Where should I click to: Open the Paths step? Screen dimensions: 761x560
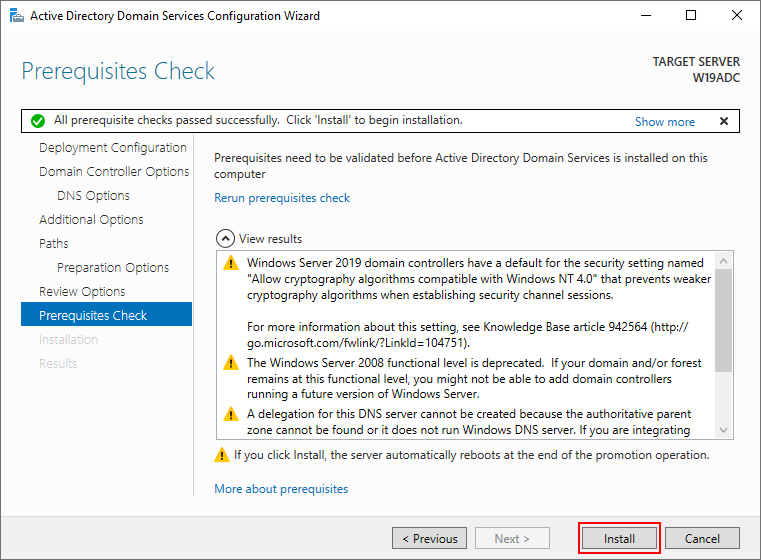pyautogui.click(x=54, y=243)
